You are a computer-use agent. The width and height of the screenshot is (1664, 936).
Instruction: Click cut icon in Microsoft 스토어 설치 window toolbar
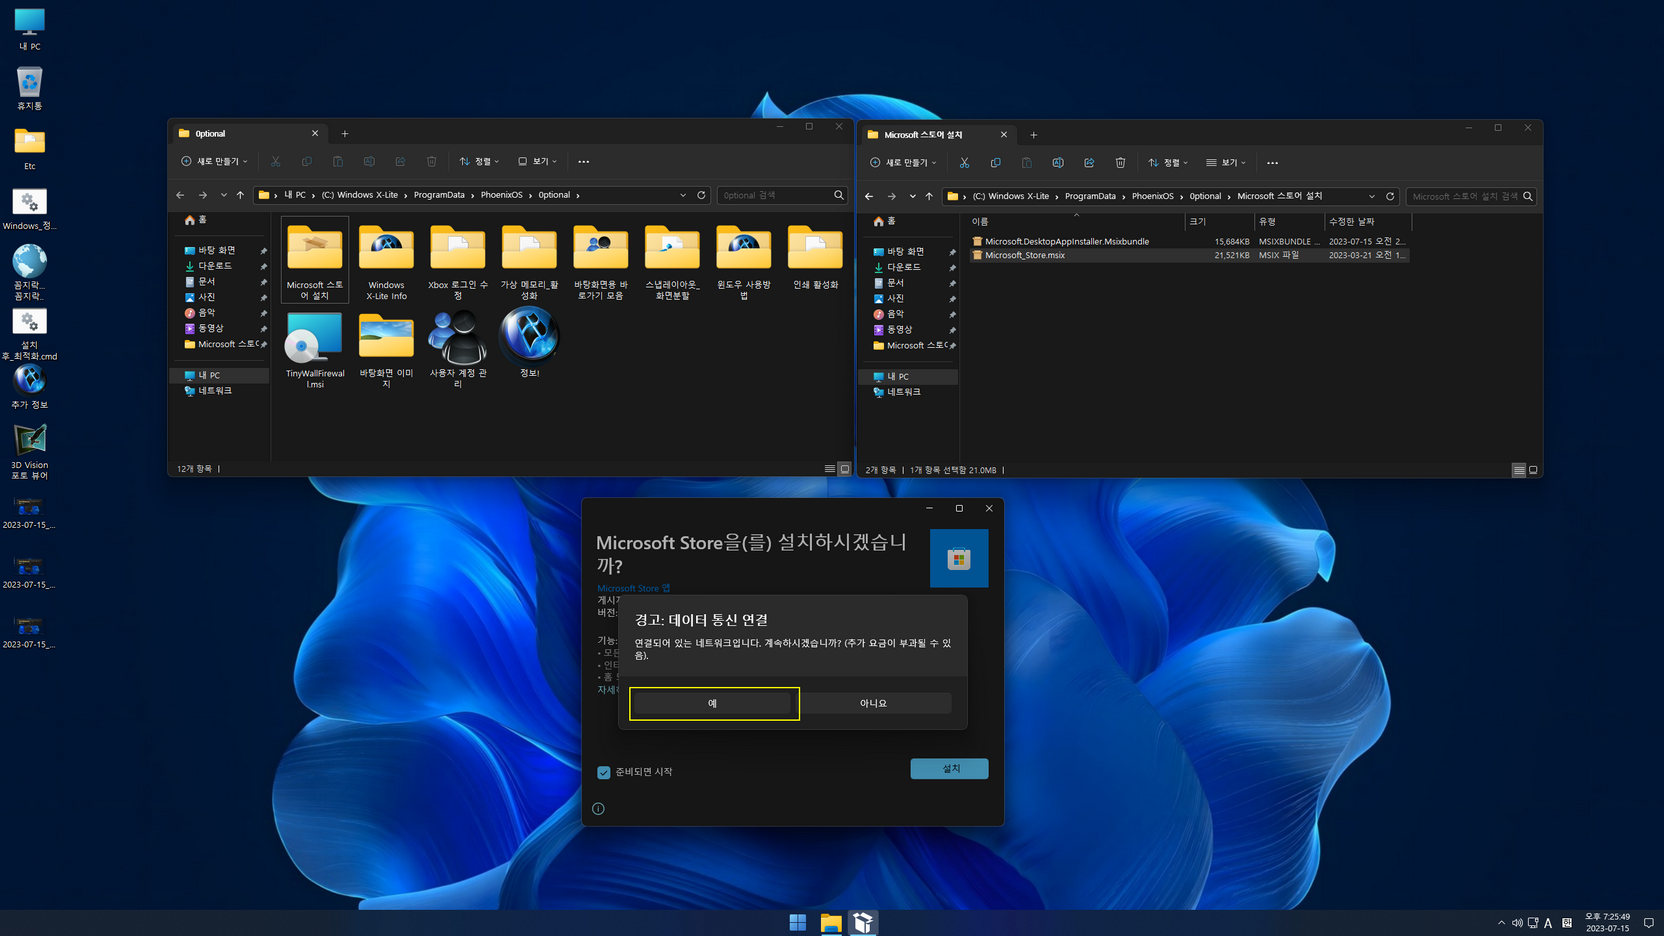[964, 162]
